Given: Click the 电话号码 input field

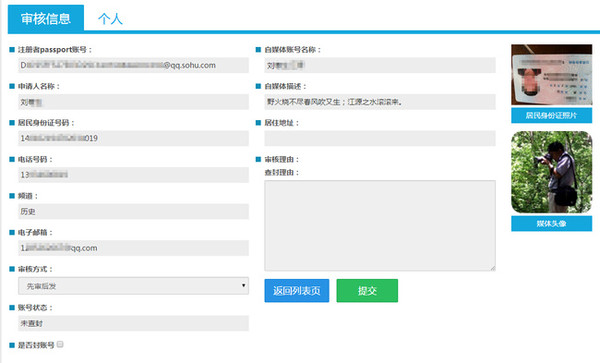Looking at the screenshot, I should [x=133, y=175].
